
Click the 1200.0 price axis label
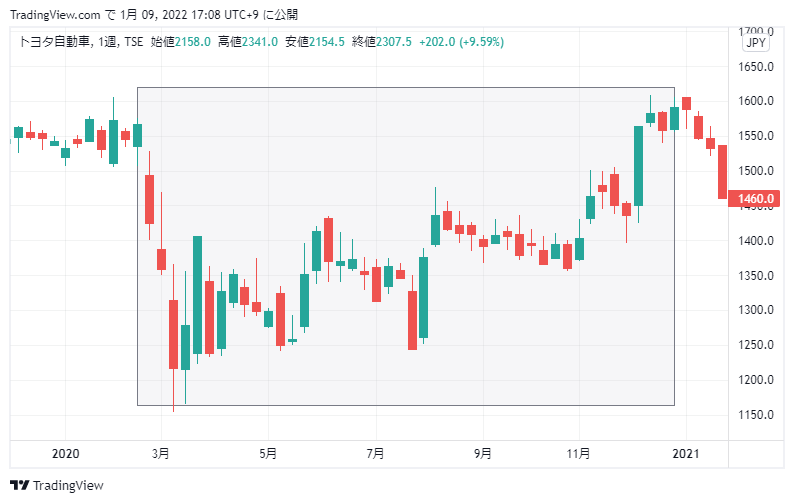(x=756, y=379)
